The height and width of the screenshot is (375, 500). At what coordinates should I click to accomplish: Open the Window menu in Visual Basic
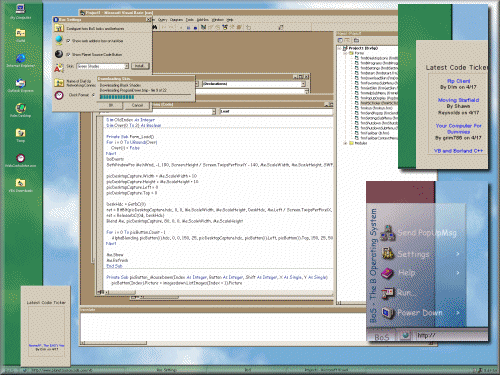(218, 20)
